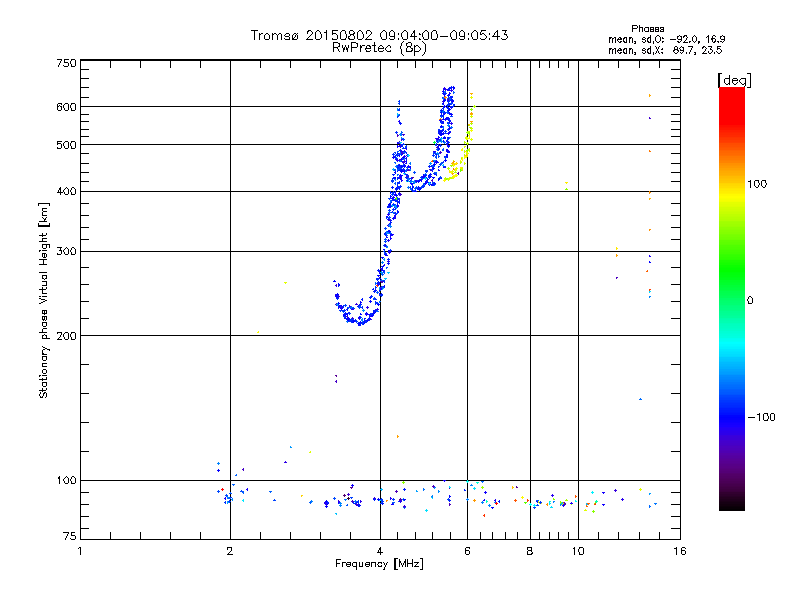Click the y-axis '200' tick label

click(66, 336)
